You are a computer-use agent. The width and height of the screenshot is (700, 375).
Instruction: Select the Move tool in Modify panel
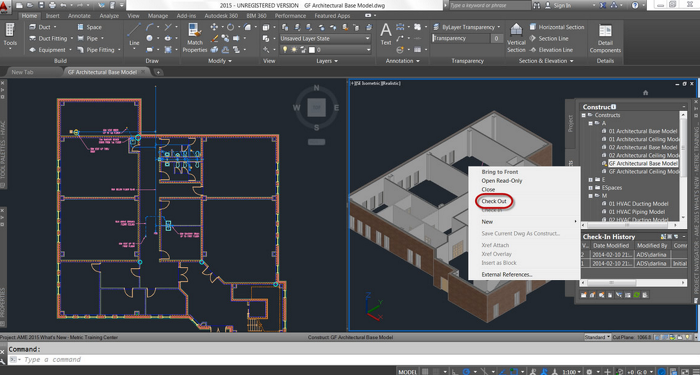[214, 27]
